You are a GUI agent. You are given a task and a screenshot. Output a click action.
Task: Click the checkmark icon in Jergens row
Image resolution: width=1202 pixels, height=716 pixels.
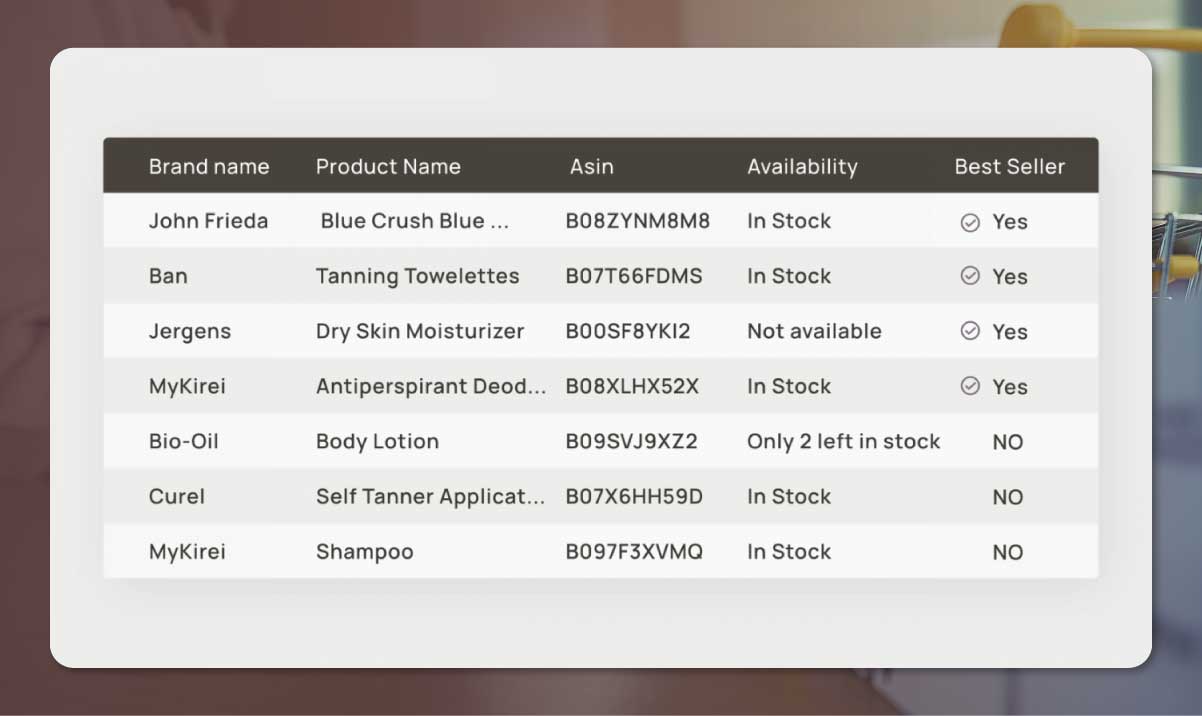click(970, 331)
